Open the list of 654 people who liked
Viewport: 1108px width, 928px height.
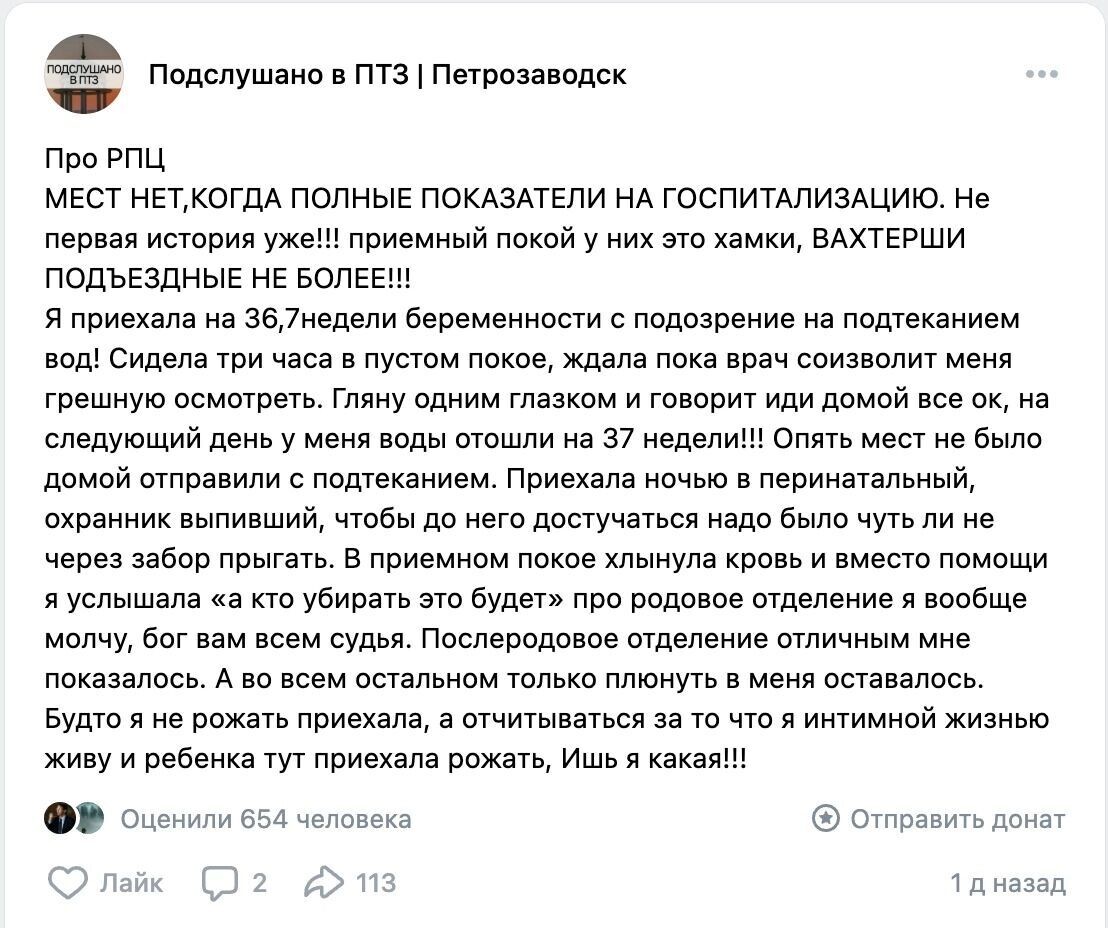click(x=265, y=819)
